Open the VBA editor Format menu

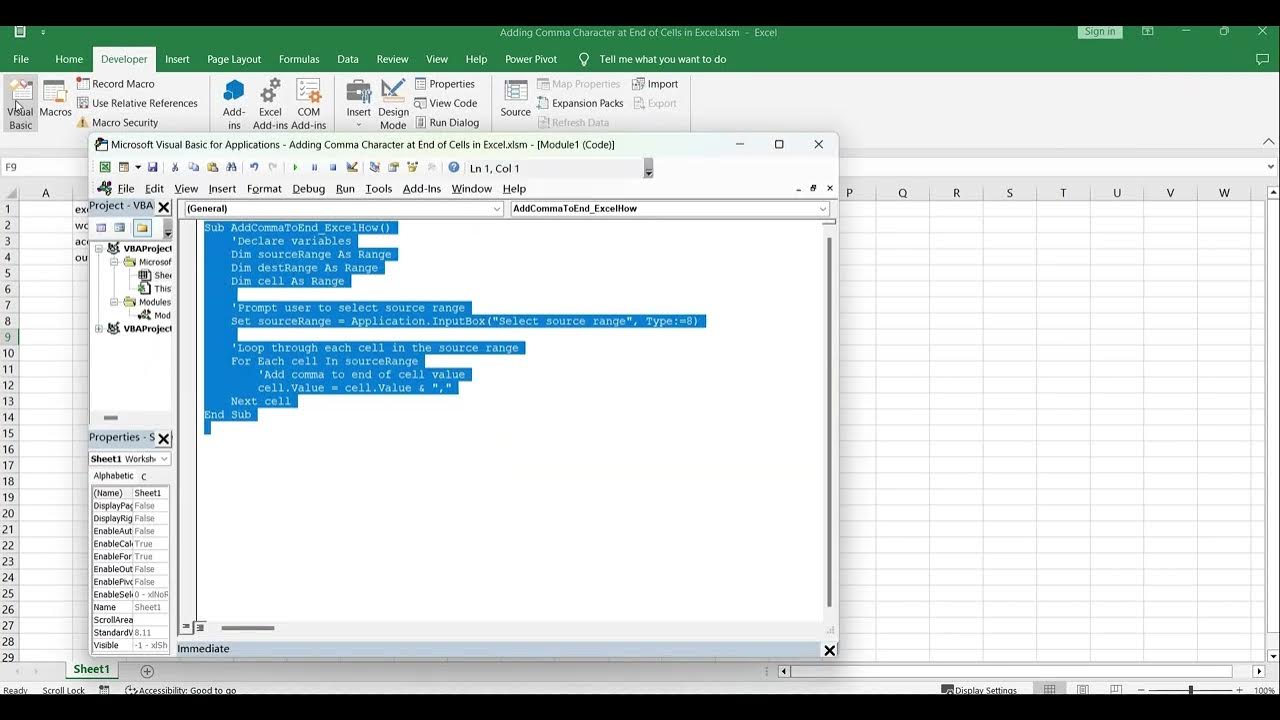point(264,188)
